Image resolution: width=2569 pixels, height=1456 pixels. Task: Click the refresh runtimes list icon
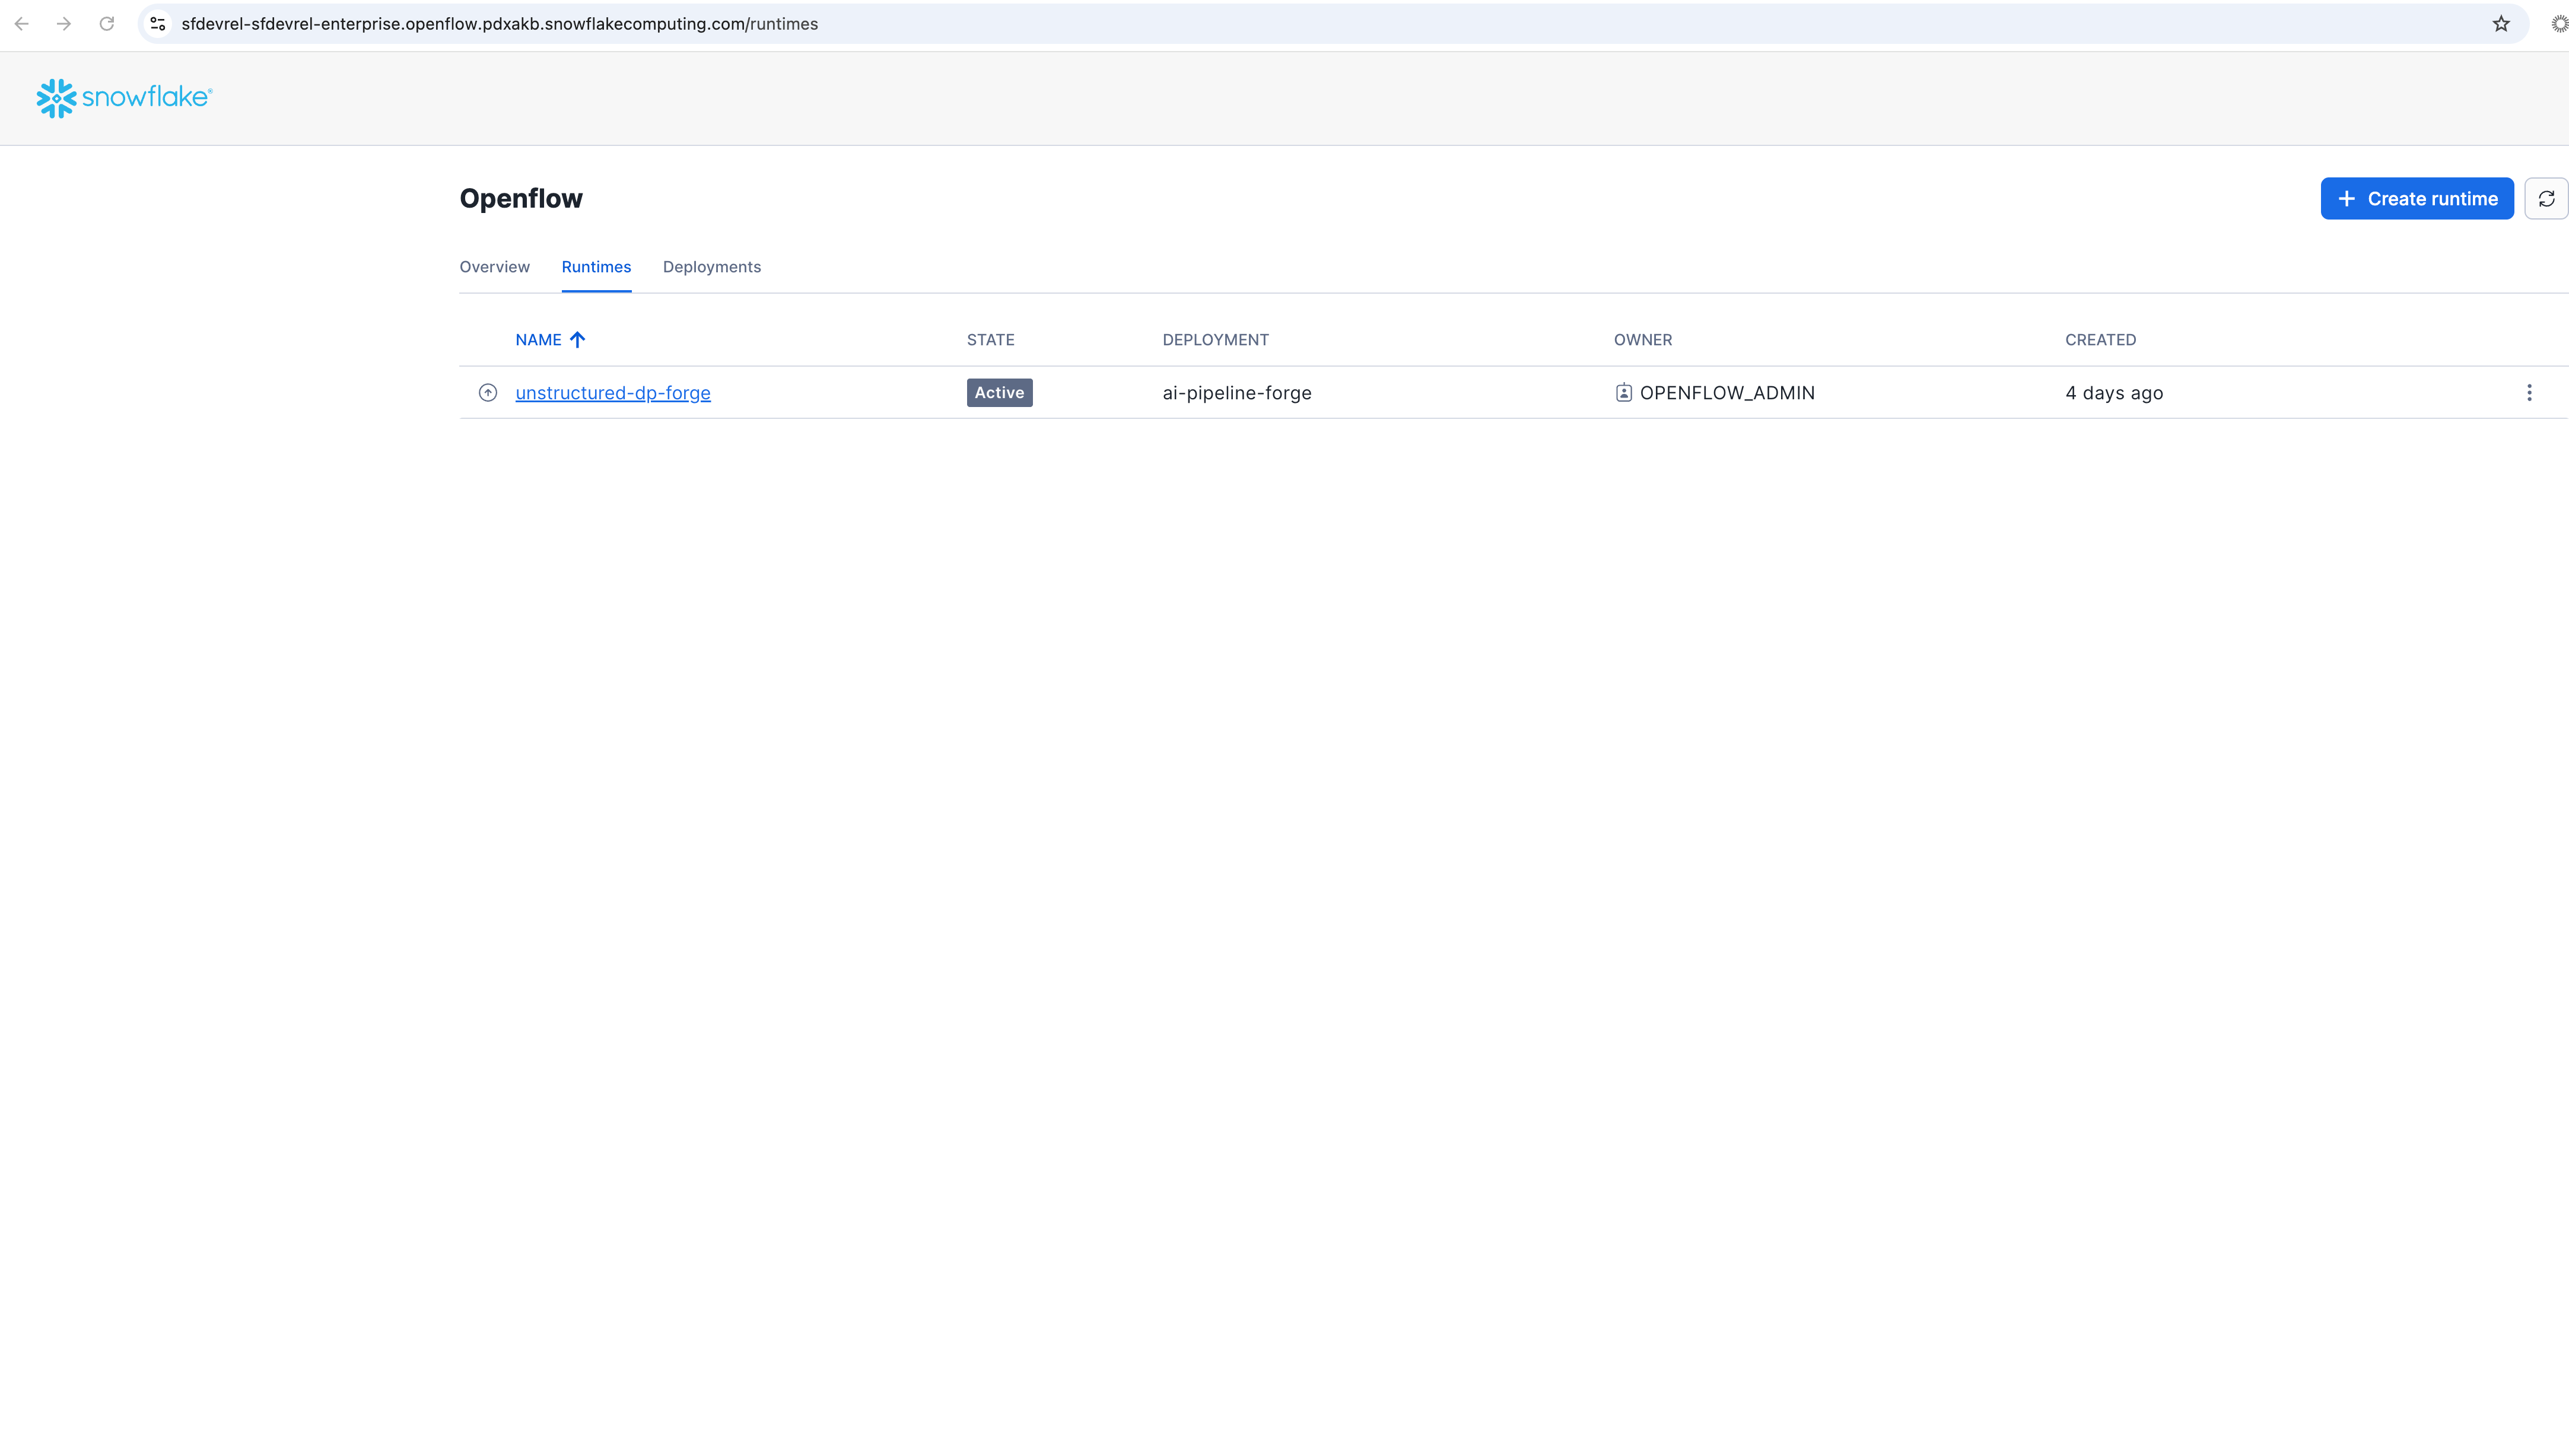pos(2546,198)
